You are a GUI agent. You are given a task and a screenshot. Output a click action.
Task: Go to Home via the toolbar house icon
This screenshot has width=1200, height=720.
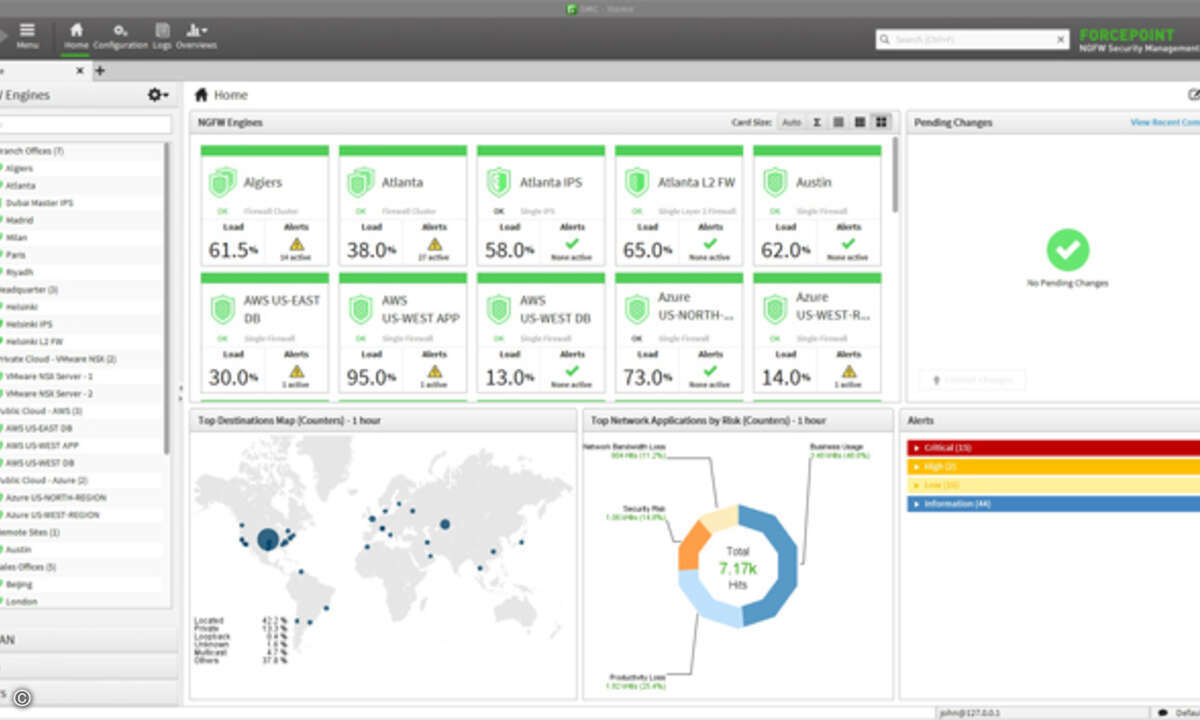click(x=76, y=36)
